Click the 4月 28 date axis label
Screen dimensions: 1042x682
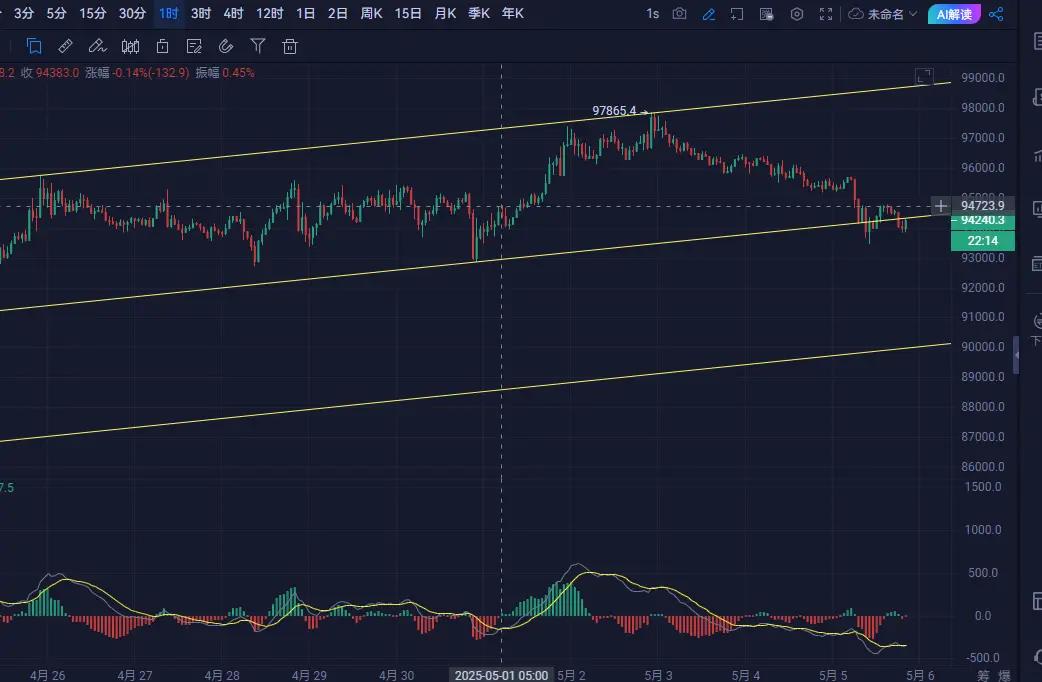(x=222, y=675)
